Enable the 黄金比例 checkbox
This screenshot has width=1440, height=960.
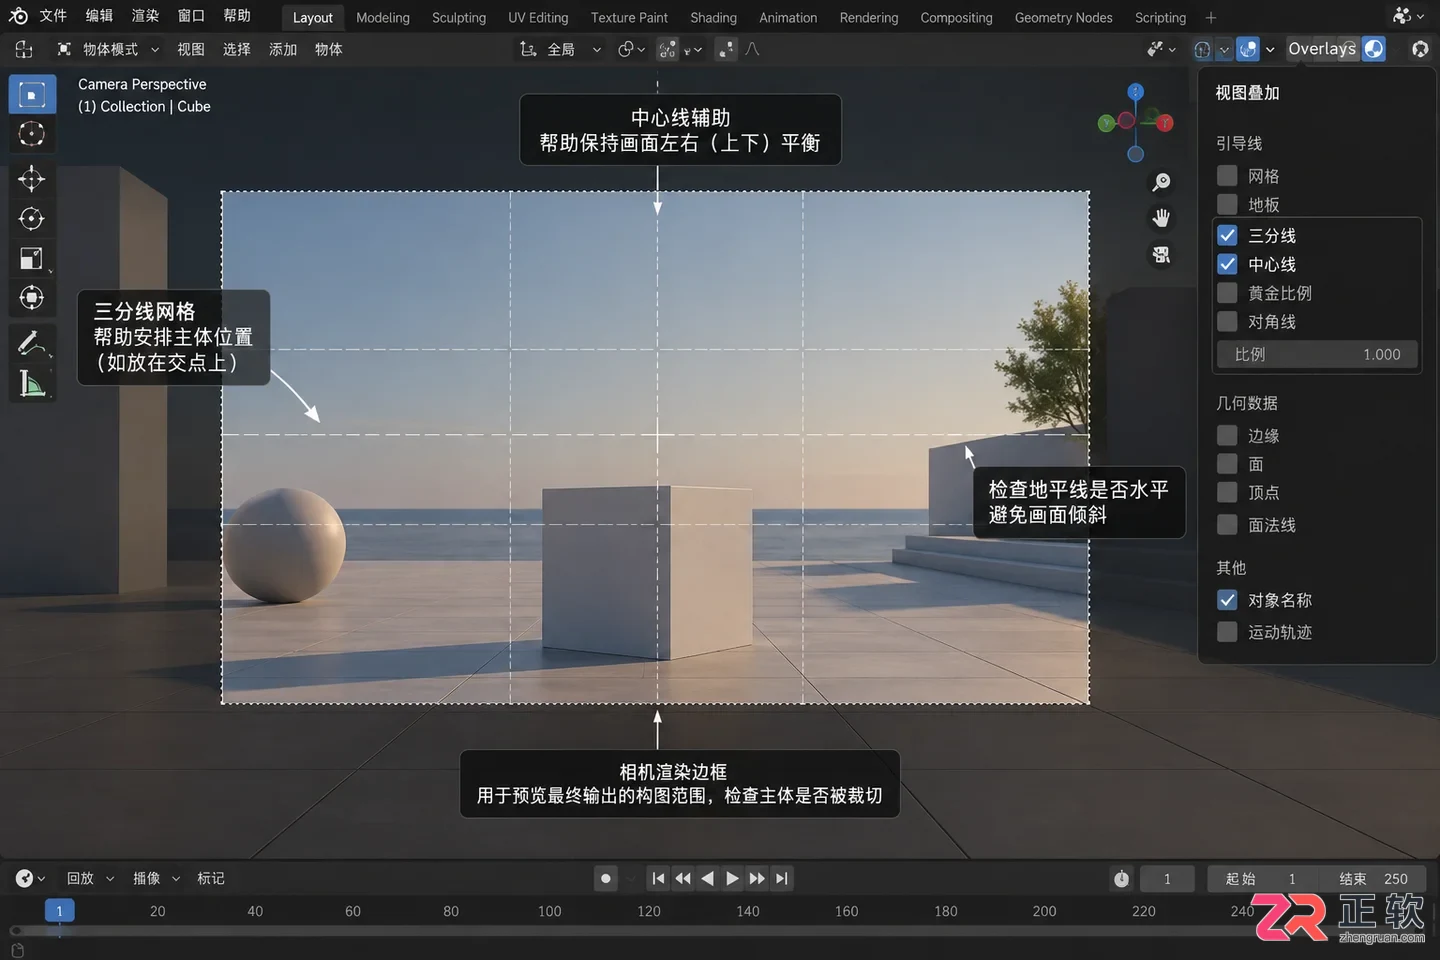1227,293
